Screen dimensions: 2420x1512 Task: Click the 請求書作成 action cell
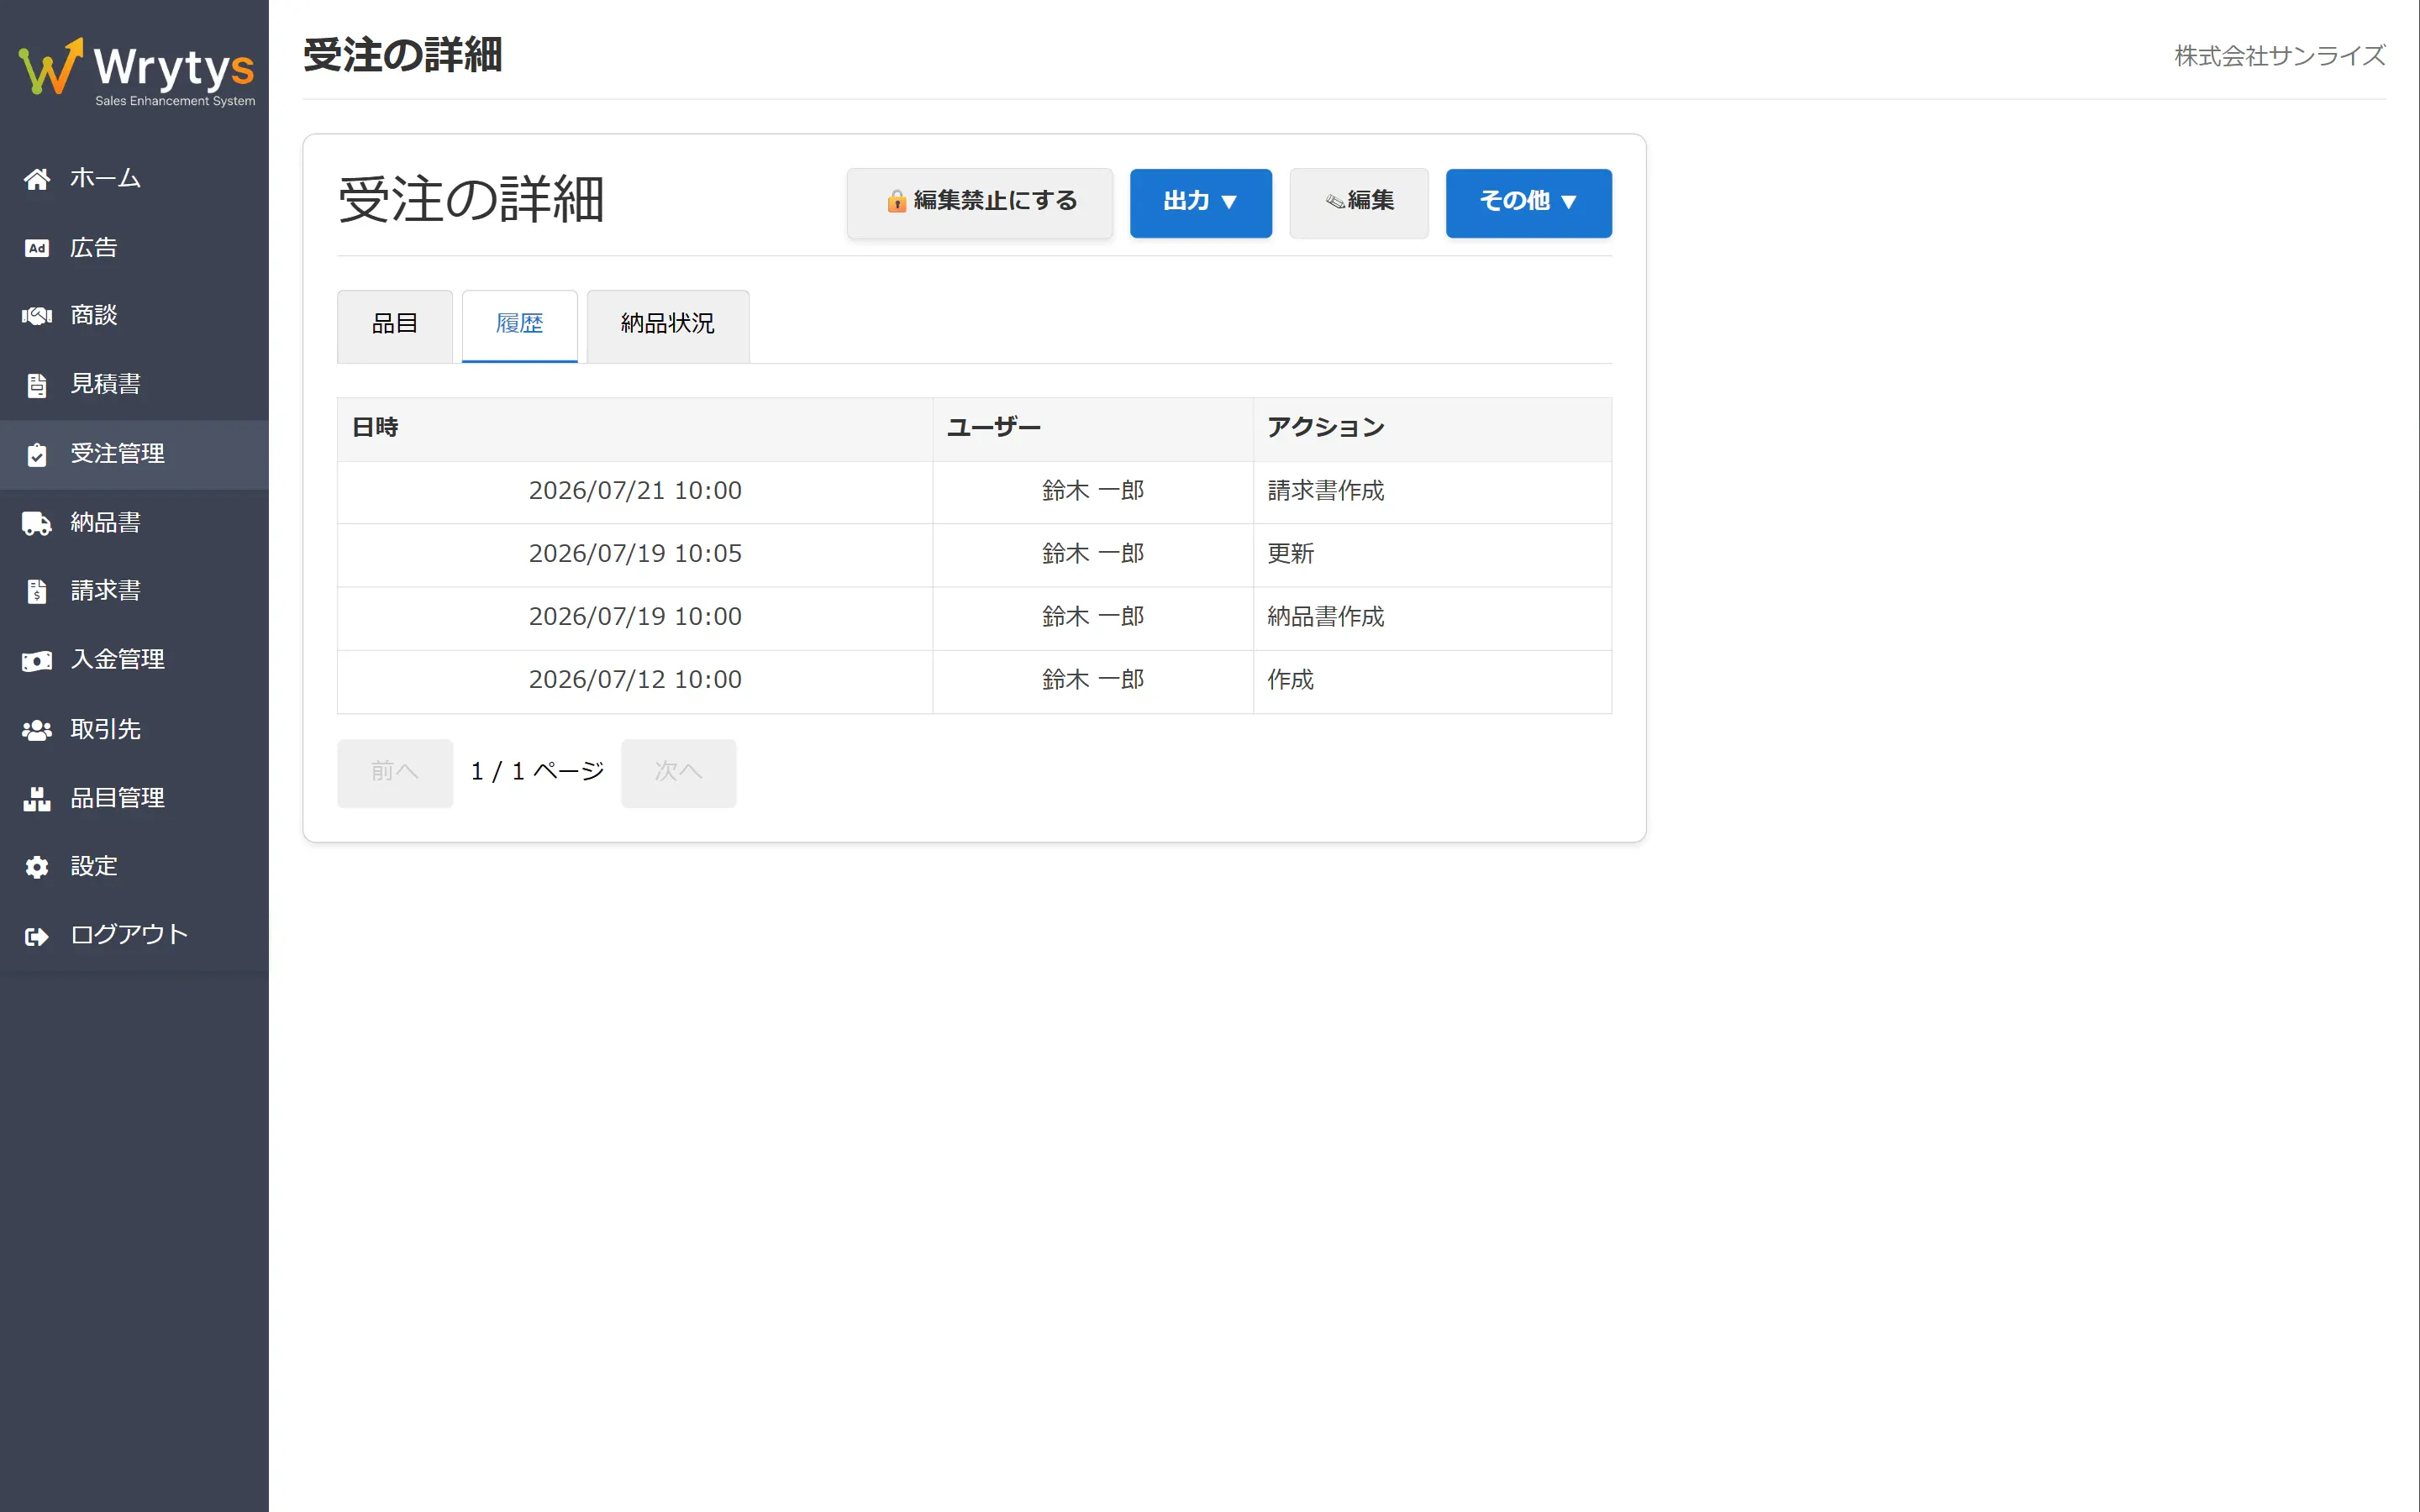pyautogui.click(x=1432, y=492)
